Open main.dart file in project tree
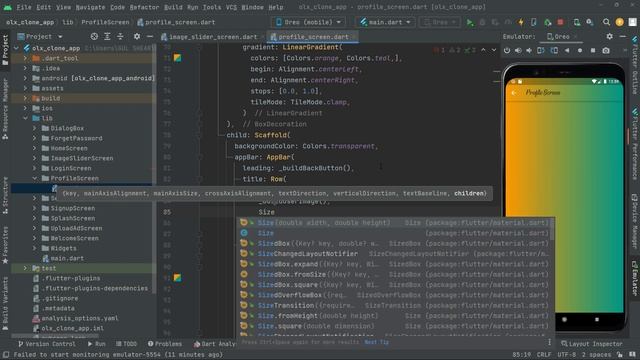 tap(63, 258)
